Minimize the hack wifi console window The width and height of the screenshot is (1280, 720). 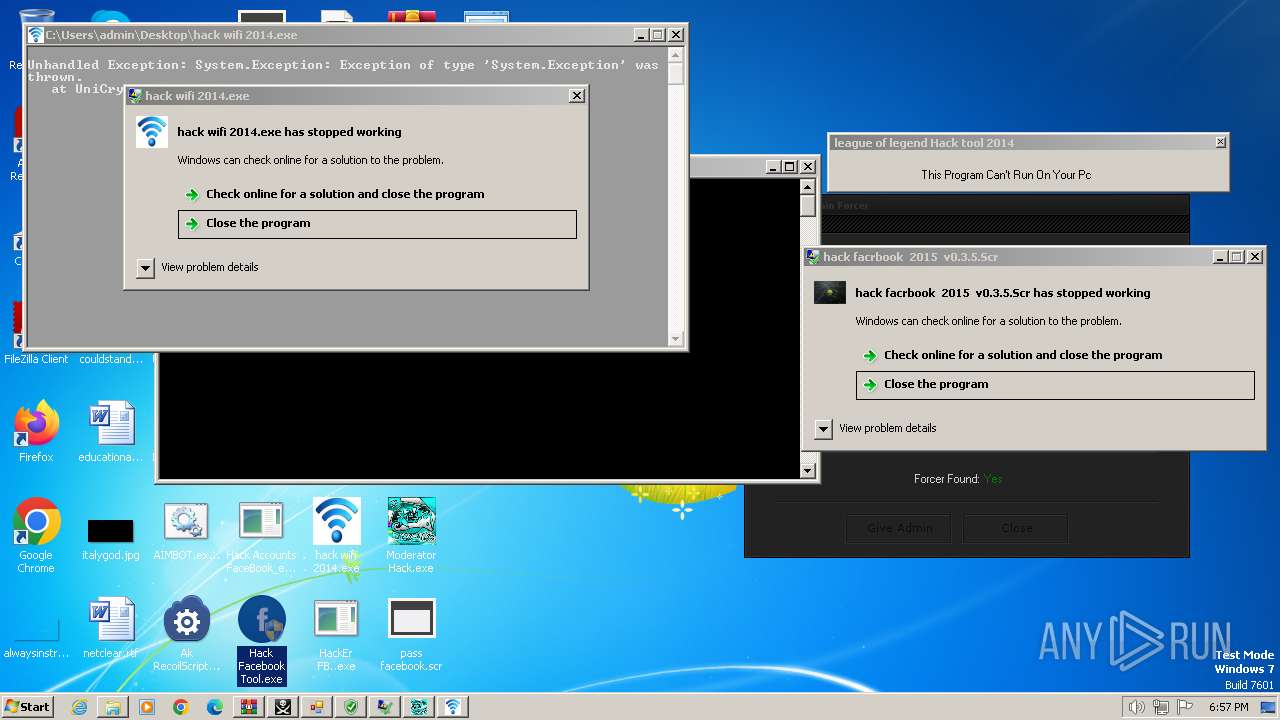coord(640,35)
